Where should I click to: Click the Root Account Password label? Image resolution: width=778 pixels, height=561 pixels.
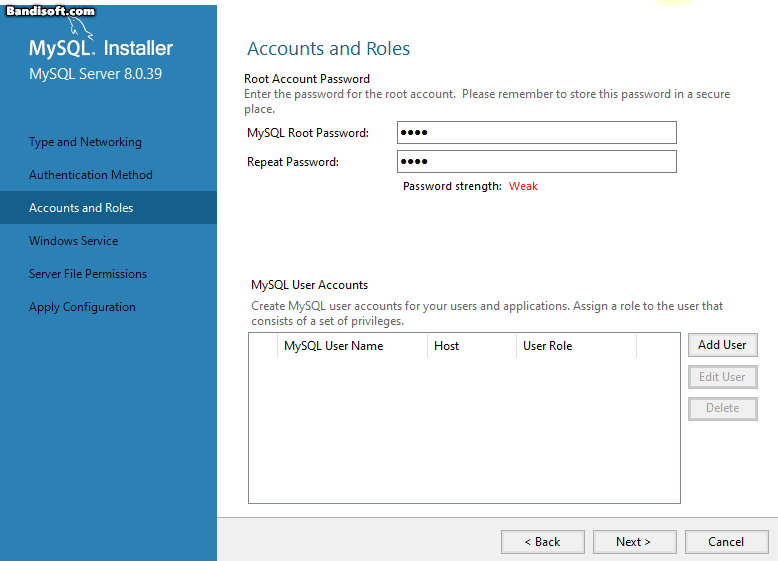click(307, 79)
